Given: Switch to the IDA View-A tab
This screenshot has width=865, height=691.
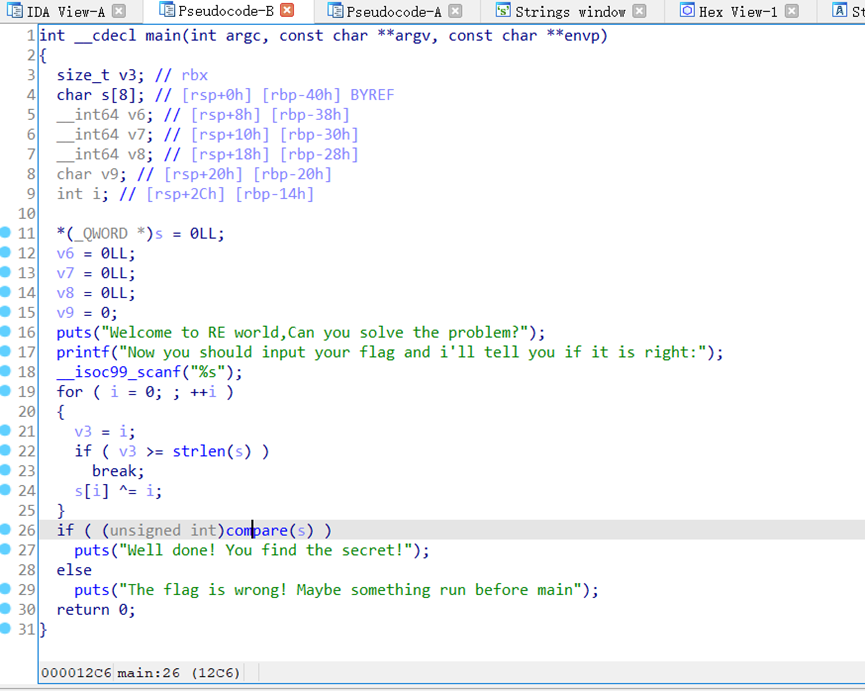Looking at the screenshot, I should 65,11.
